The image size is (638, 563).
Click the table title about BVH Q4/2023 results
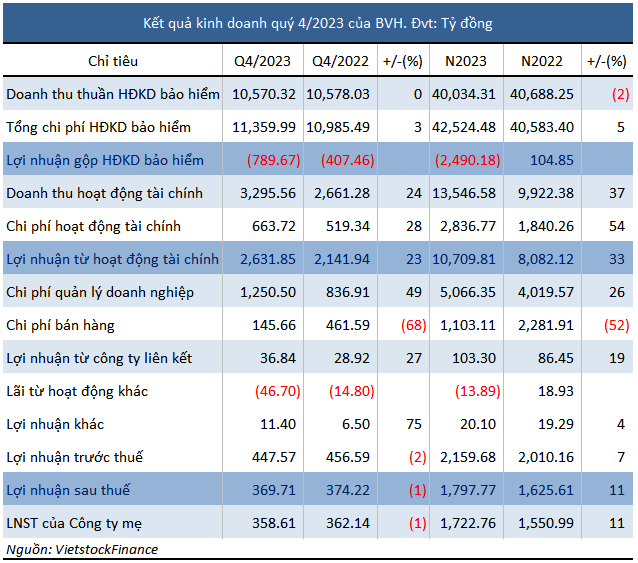point(319,22)
